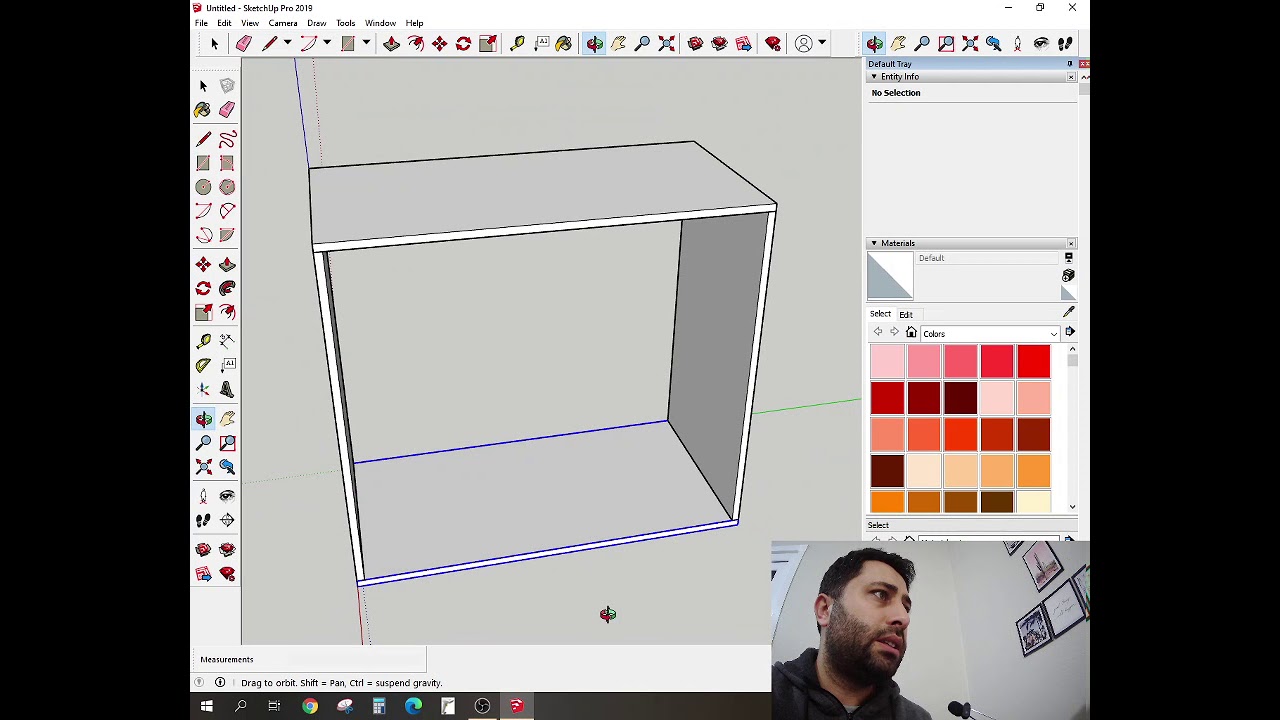Viewport: 1280px width, 720px height.
Task: Select the Pan hand tool in top toolbar
Action: click(x=618, y=43)
